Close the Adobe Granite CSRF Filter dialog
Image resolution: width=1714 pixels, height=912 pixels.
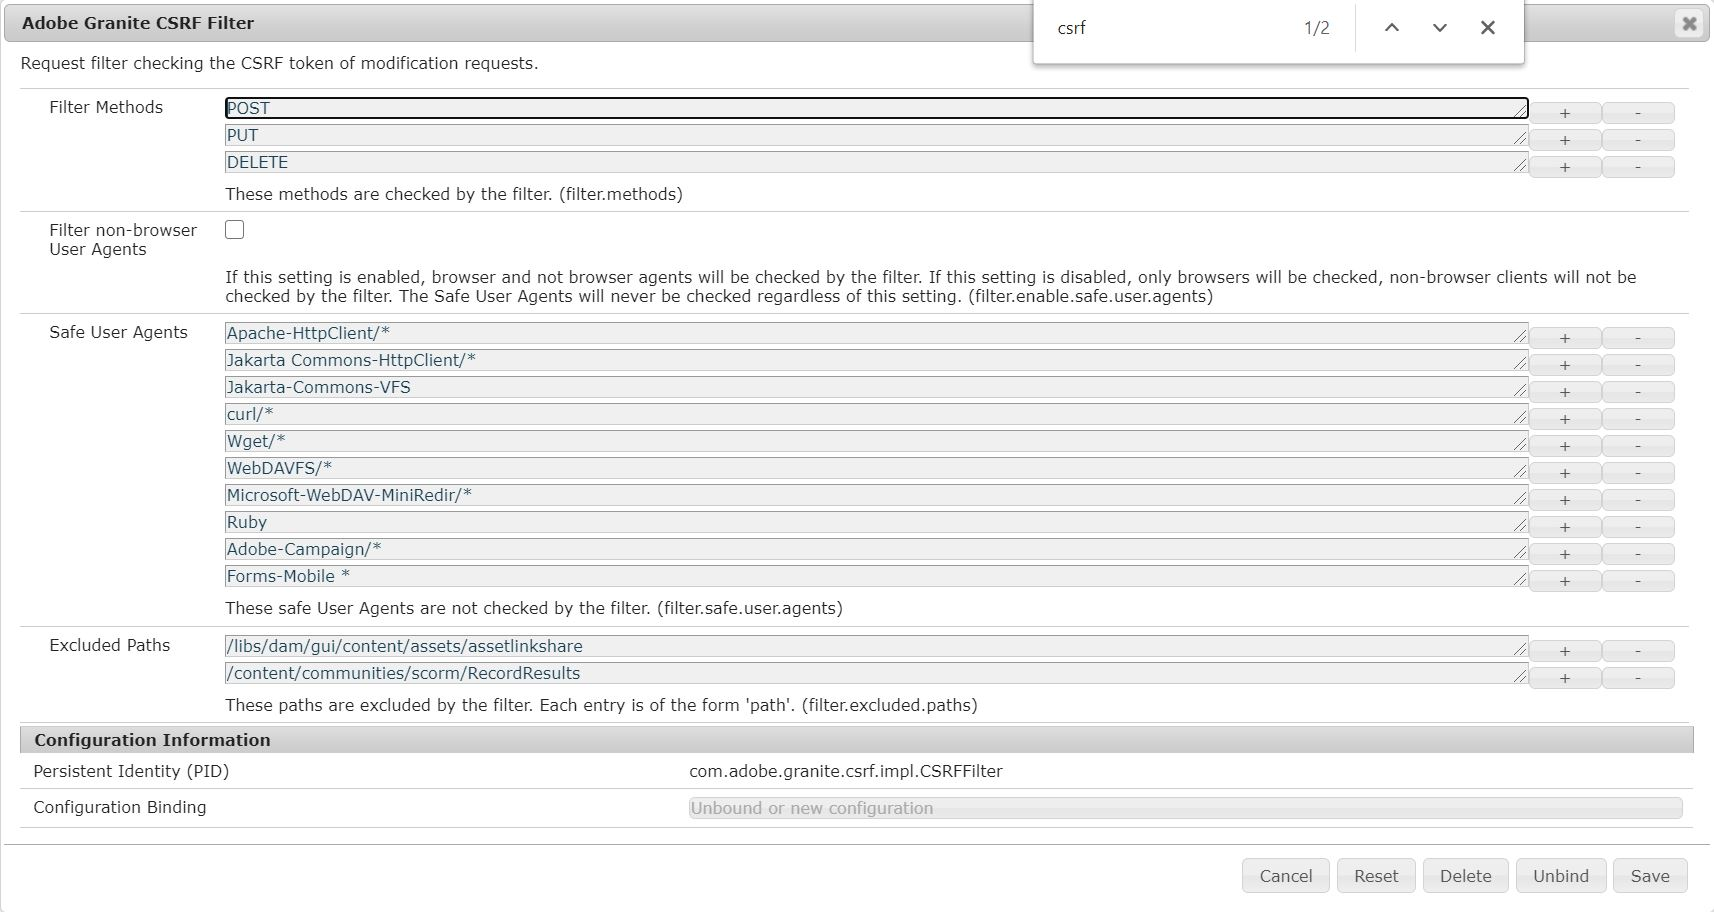tap(1688, 22)
